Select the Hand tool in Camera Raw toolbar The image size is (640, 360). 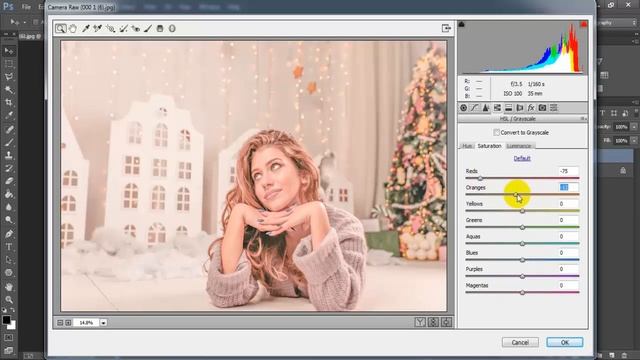[x=73, y=29]
